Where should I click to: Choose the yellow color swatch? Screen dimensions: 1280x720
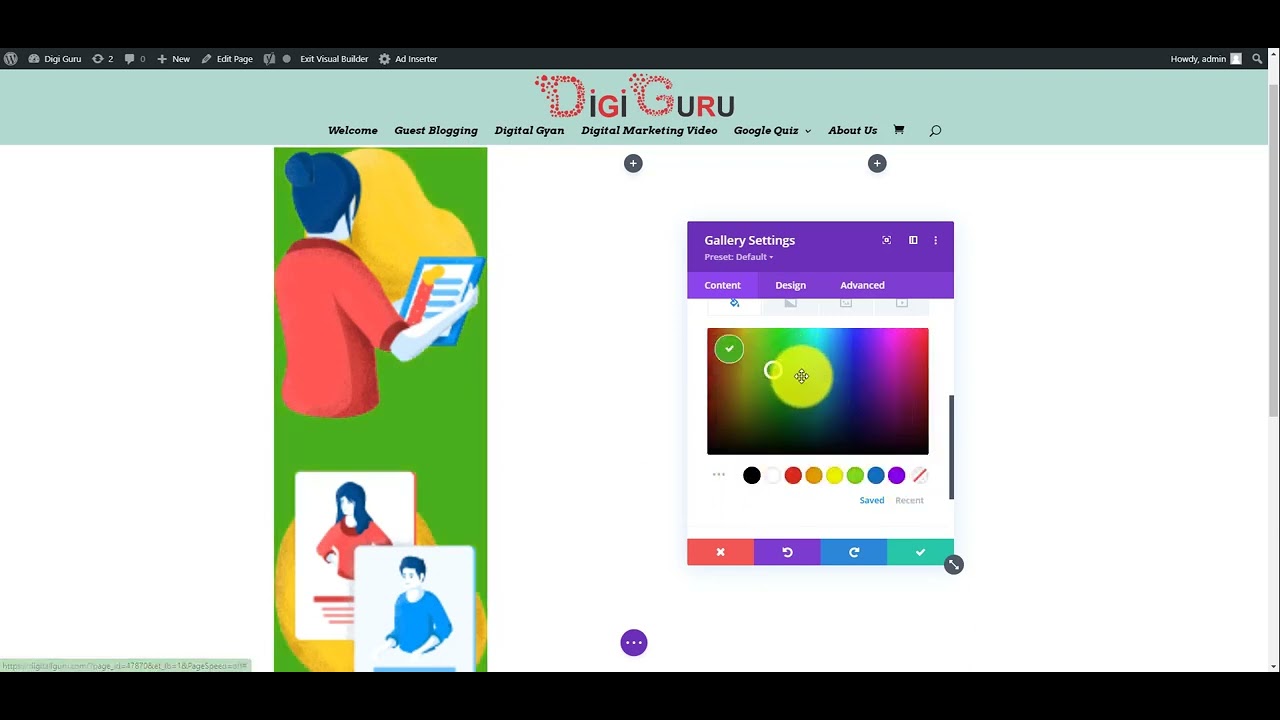[x=835, y=476]
